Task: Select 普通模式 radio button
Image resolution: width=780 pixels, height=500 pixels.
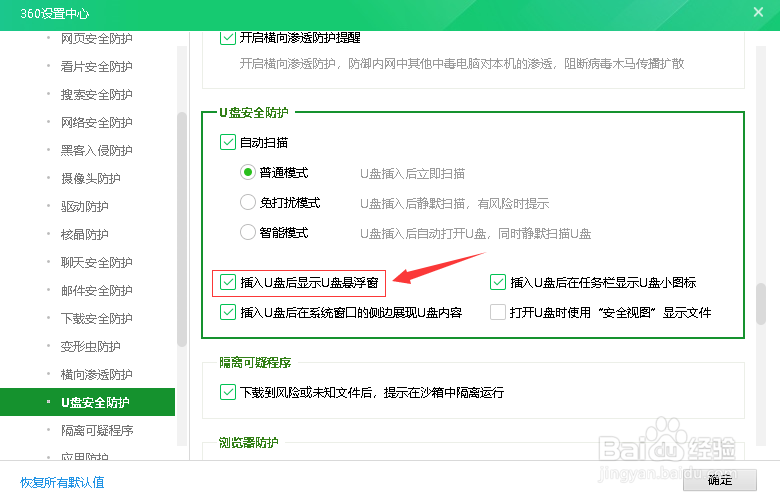Action: coord(248,173)
